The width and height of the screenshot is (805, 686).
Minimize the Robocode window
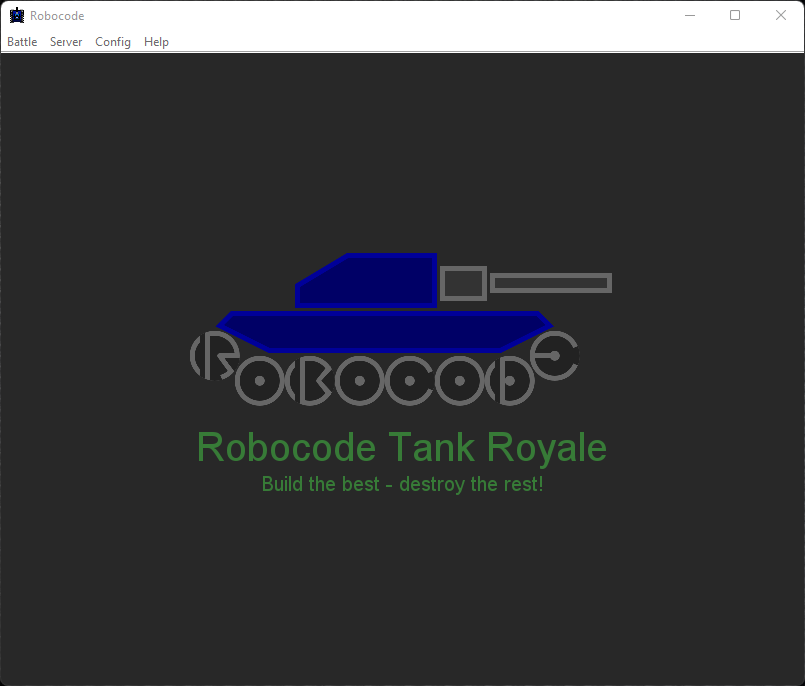[689, 15]
